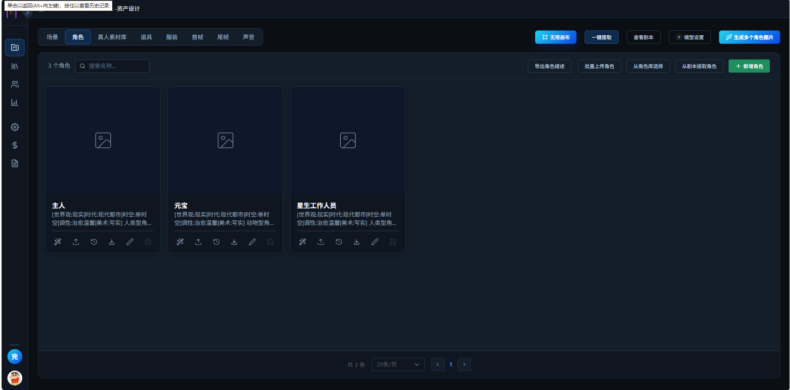Switch to the 服装 tab

pyautogui.click(x=172, y=37)
